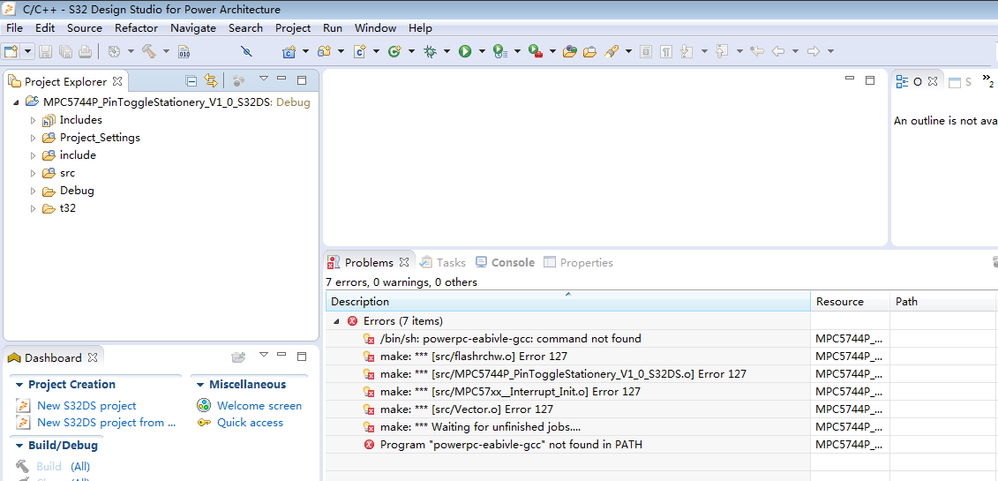998x481 pixels.
Task: Toggle the skip all breakpoints icon
Action: tap(247, 52)
